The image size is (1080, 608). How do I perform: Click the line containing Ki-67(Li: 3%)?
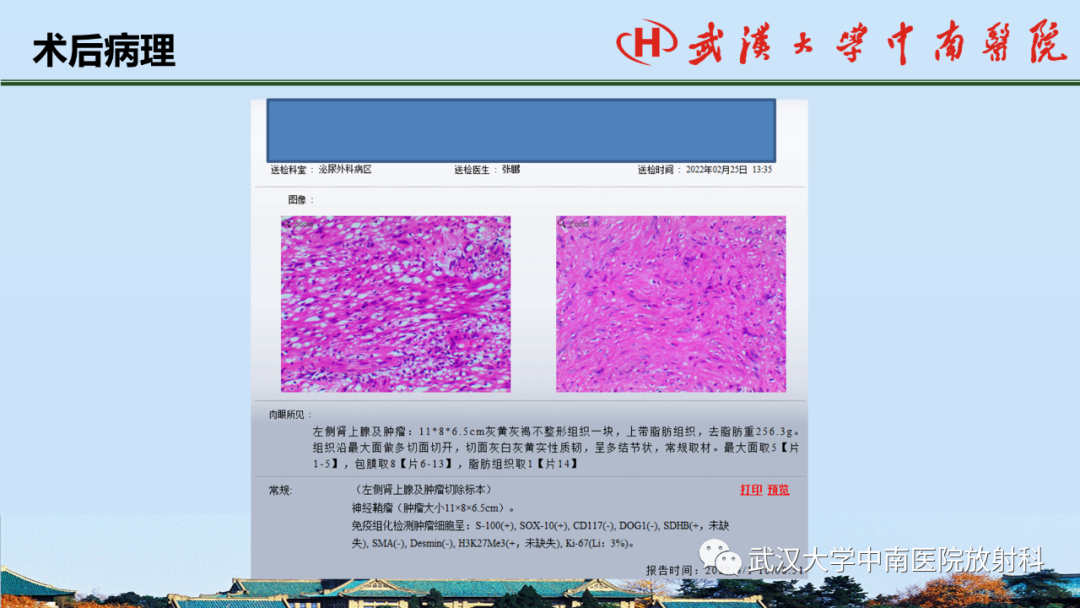[x=493, y=544]
